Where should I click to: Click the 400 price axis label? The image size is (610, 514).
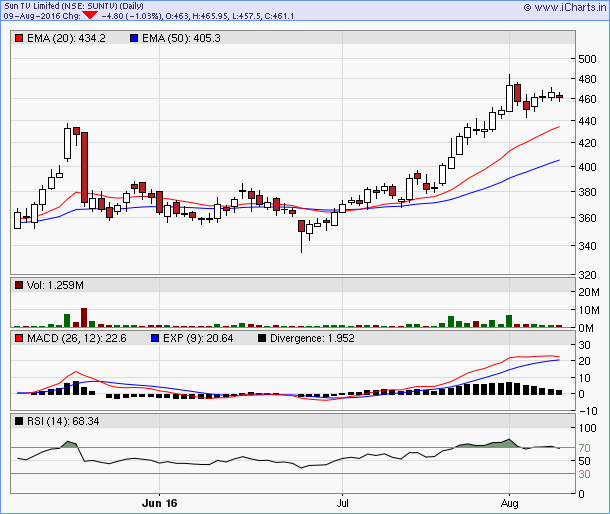click(x=587, y=167)
